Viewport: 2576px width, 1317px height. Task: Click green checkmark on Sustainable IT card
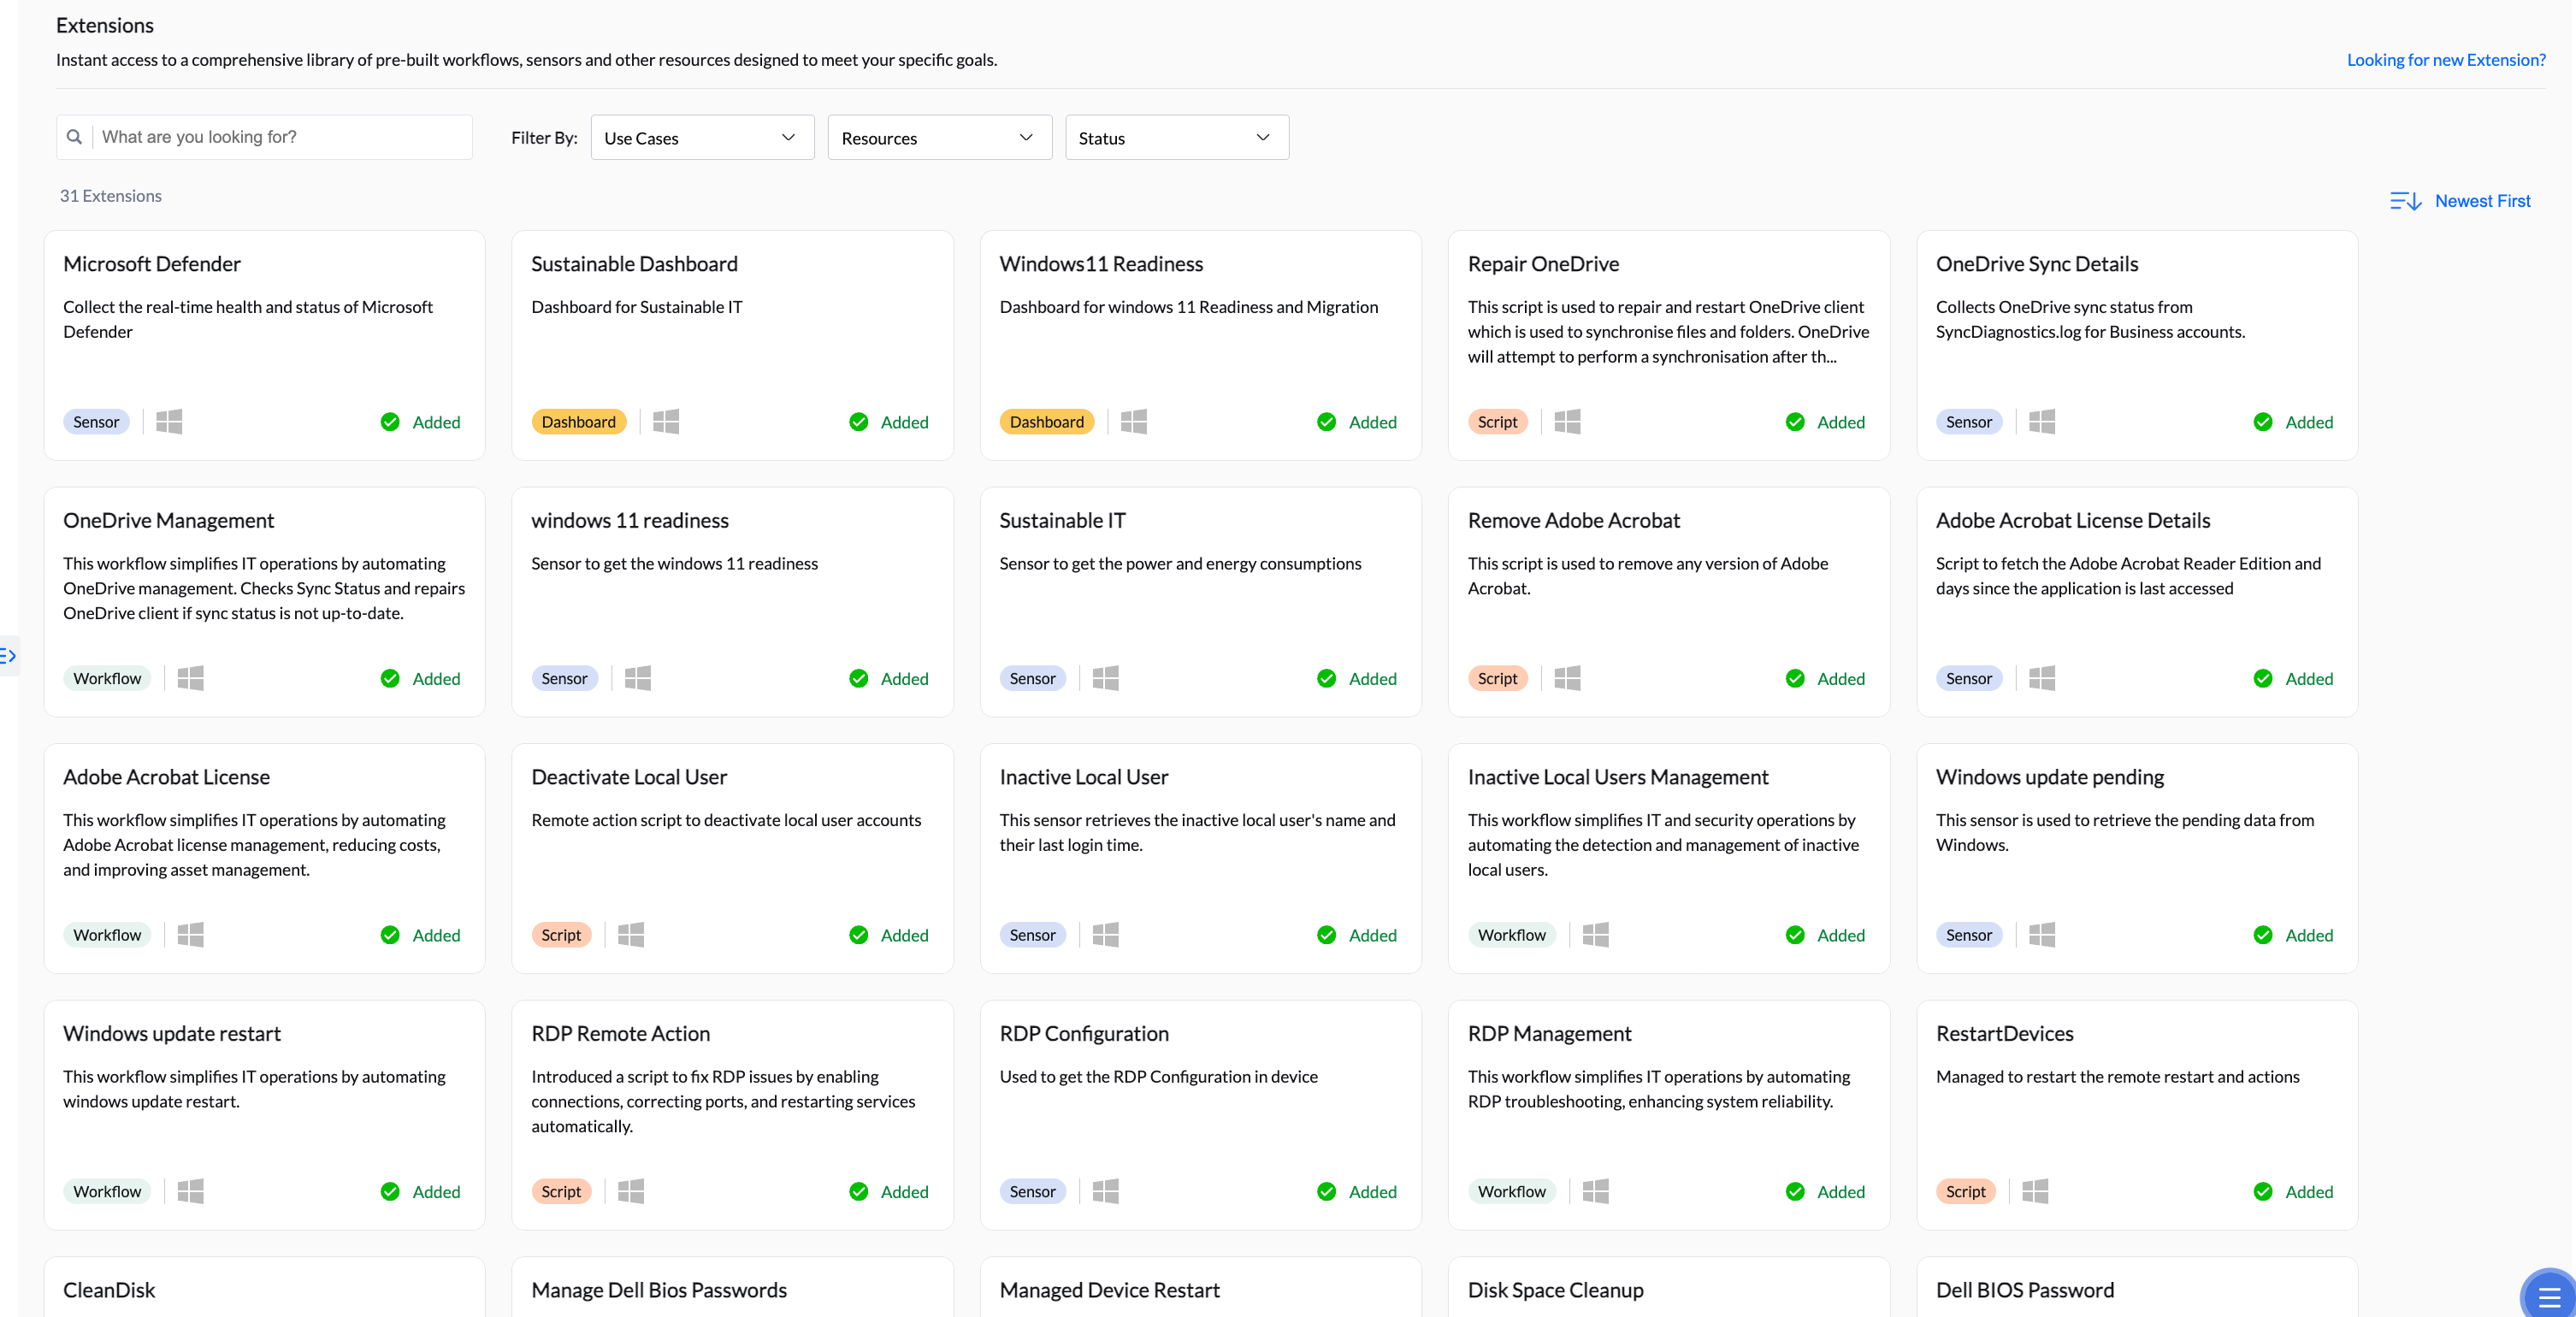[x=1326, y=678]
